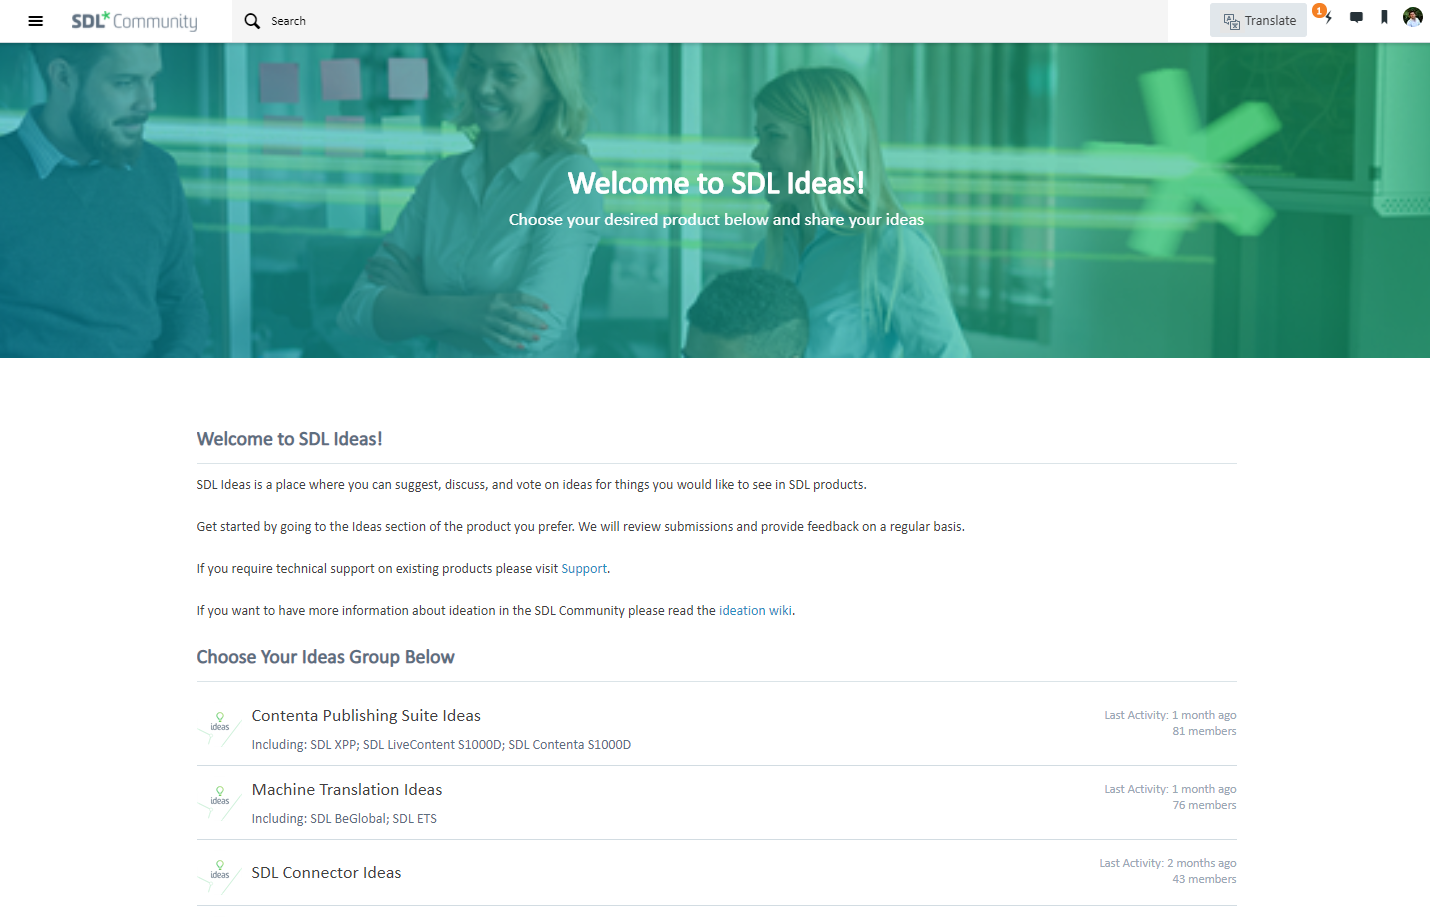
Task: Click the Contenta Publishing Suite ideas icon
Action: tap(220, 729)
